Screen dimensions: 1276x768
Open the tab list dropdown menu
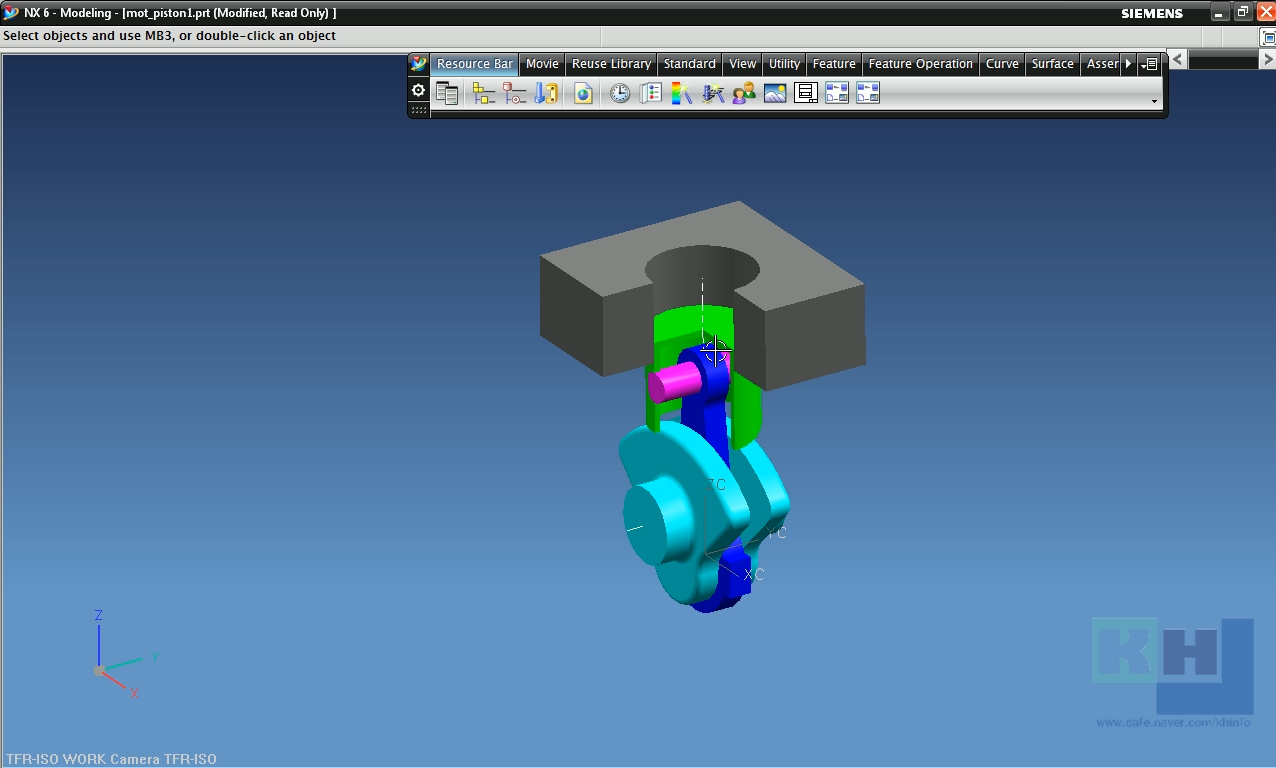[1149, 64]
